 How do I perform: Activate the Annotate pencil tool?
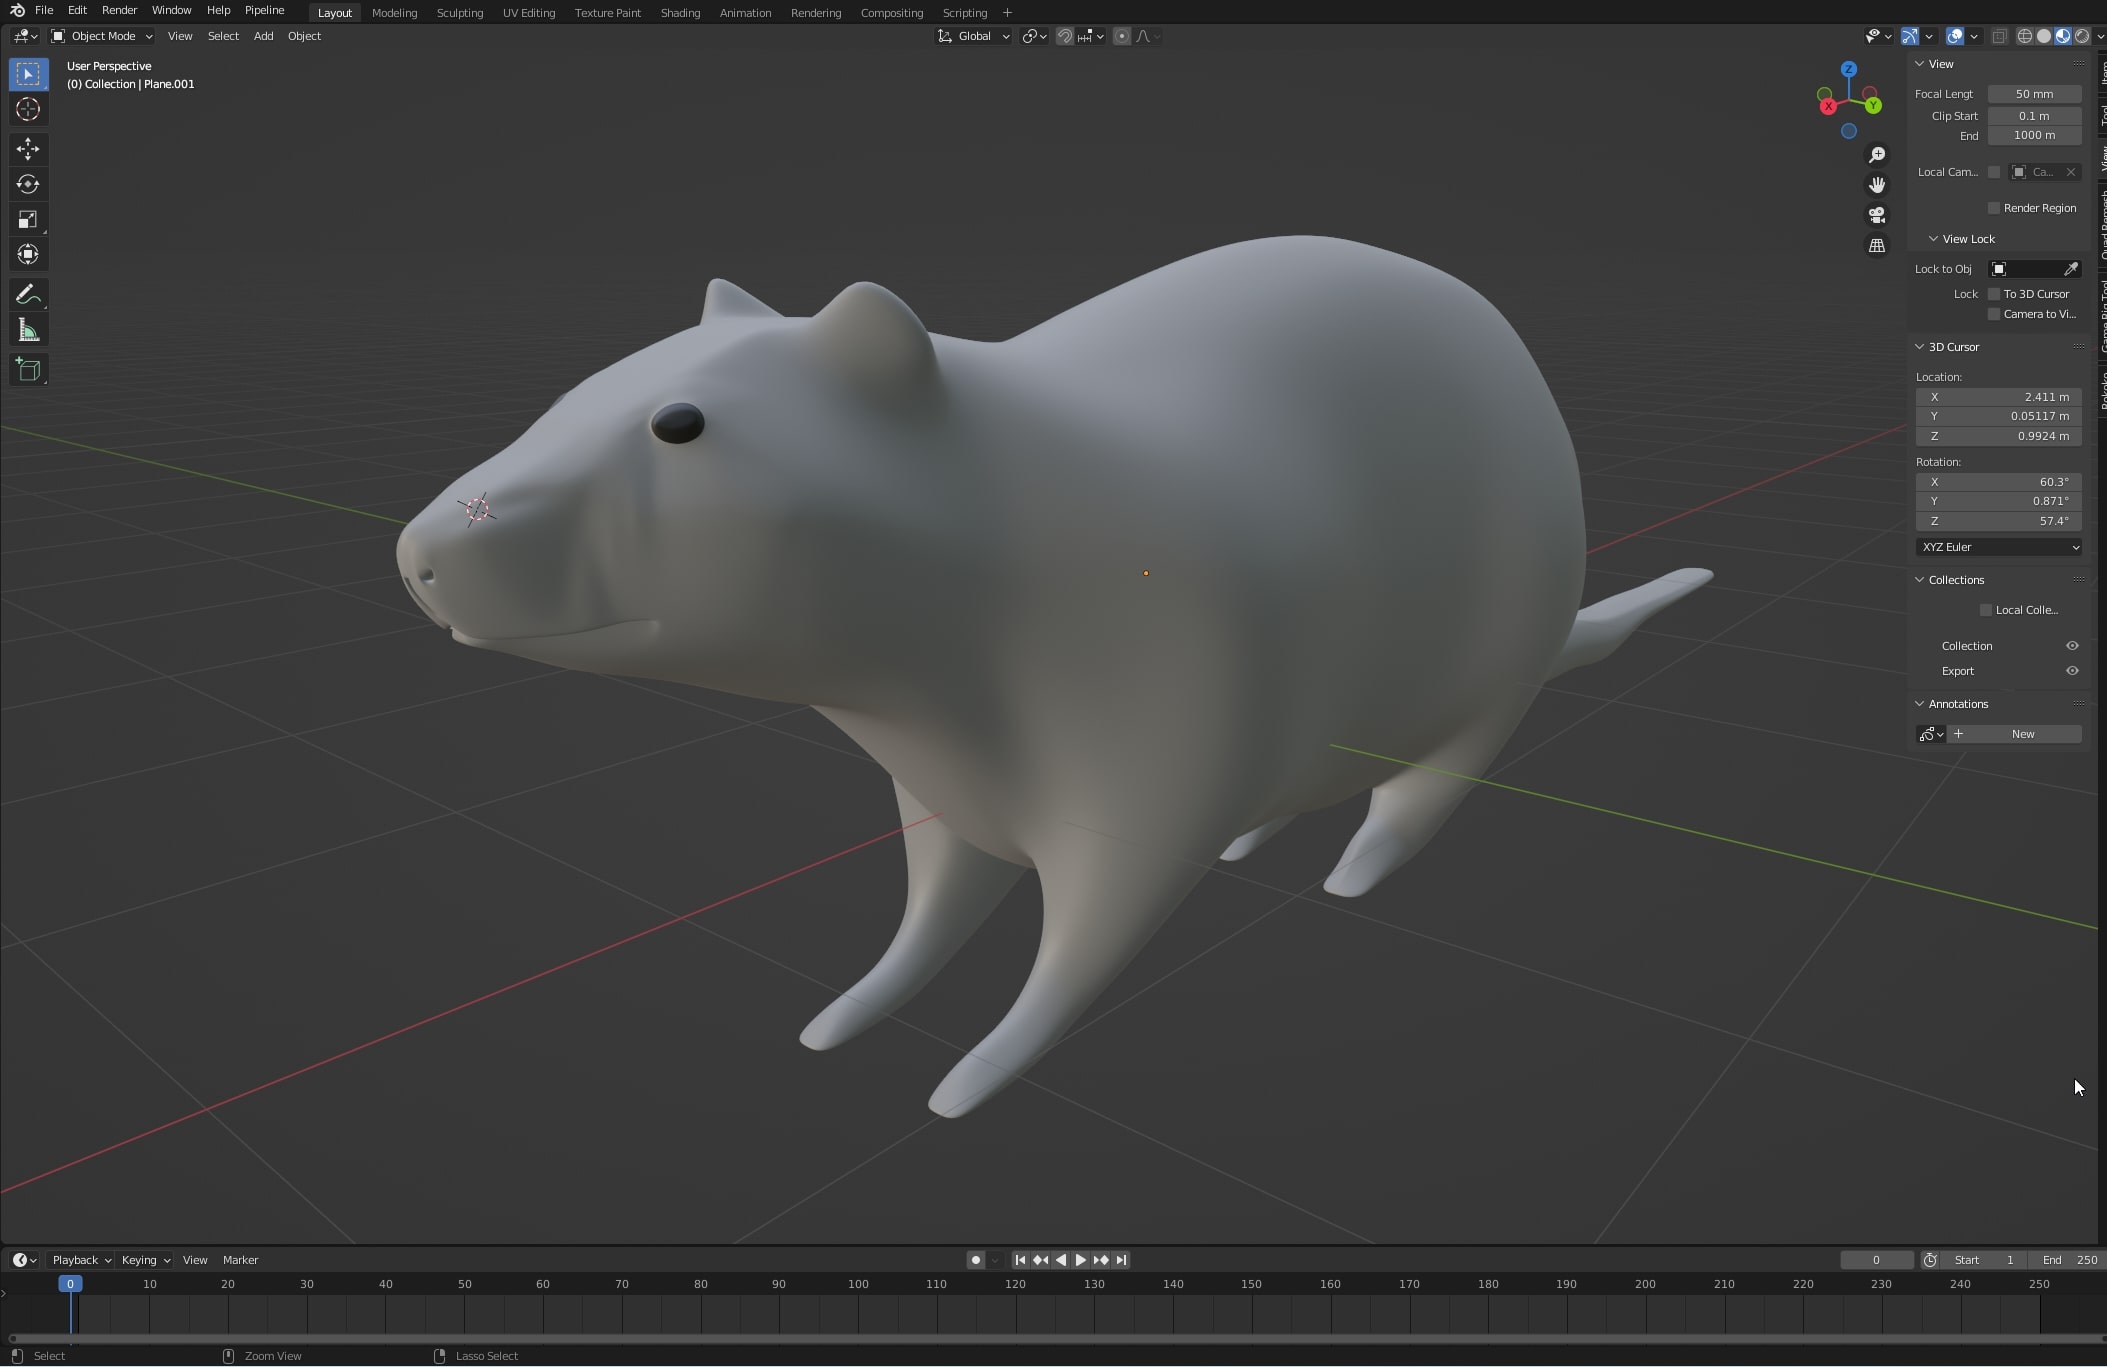point(28,295)
